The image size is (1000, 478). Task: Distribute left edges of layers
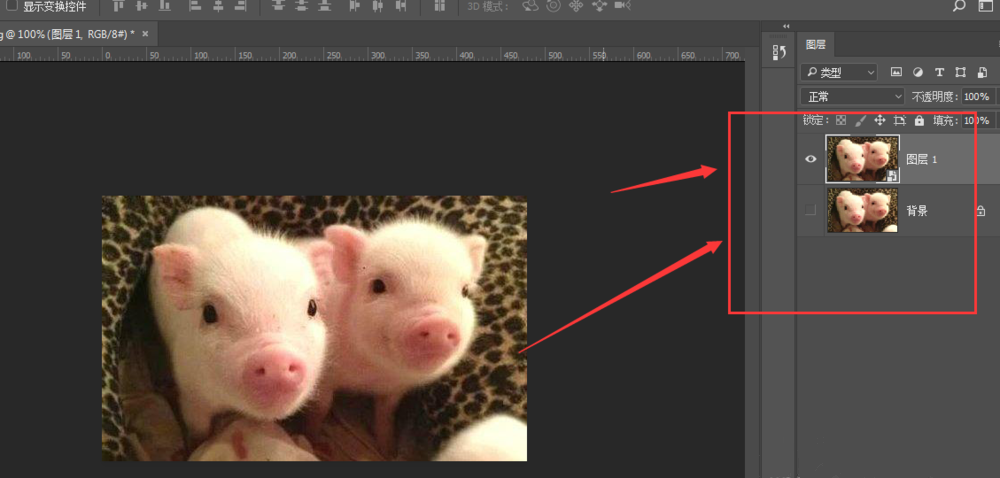pyautogui.click(x=355, y=6)
